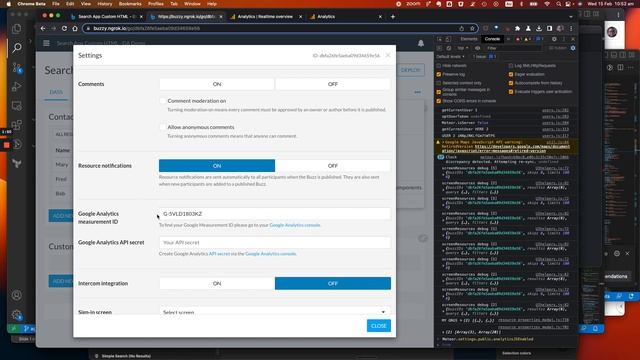Open VS Code Run and Debug icon
The image size is (640, 360).
[x=17, y=87]
